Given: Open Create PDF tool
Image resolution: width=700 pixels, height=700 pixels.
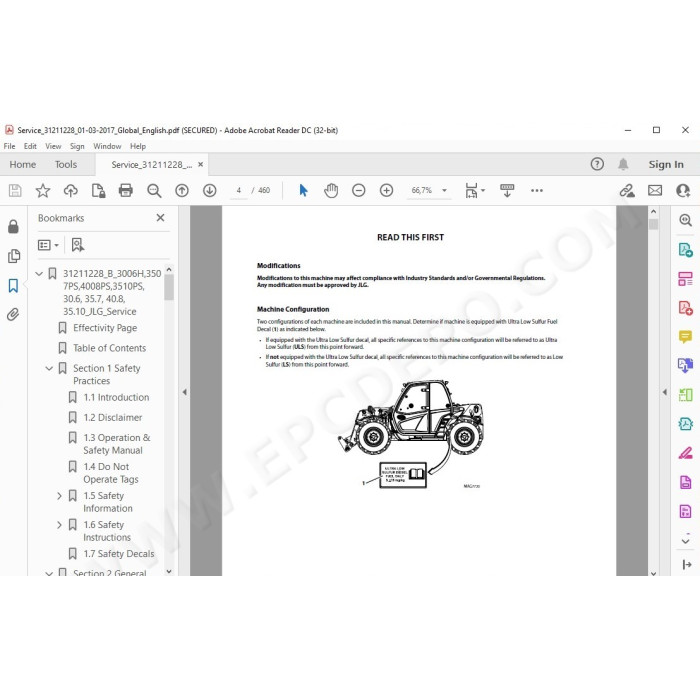Looking at the screenshot, I should click(x=685, y=308).
